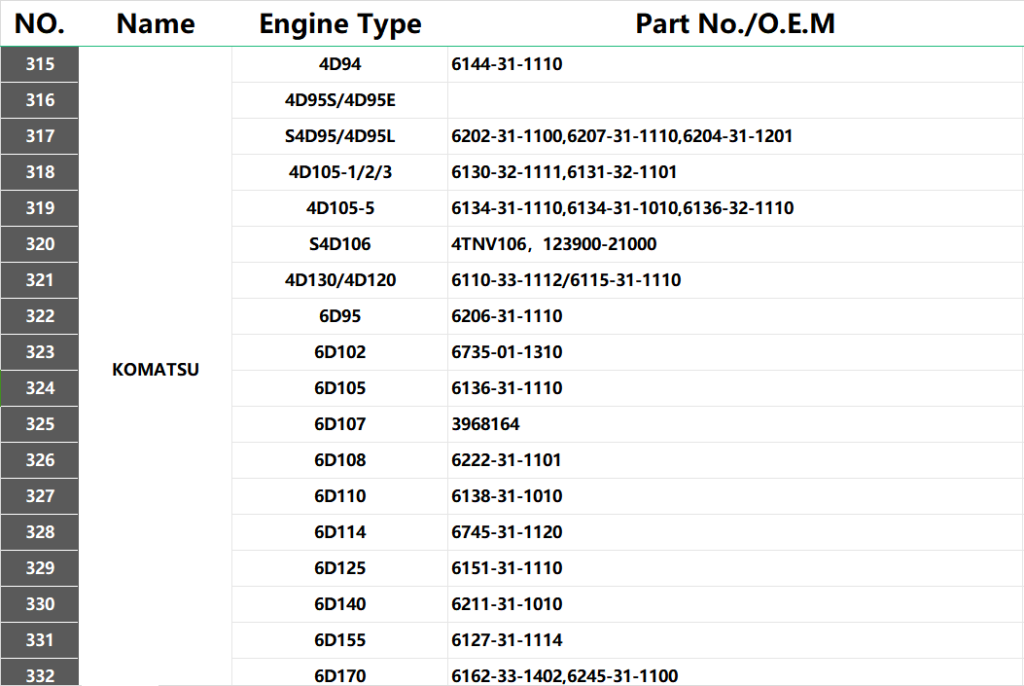The width and height of the screenshot is (1024, 686).
Task: Select row number 322
Action: pyautogui.click(x=40, y=316)
